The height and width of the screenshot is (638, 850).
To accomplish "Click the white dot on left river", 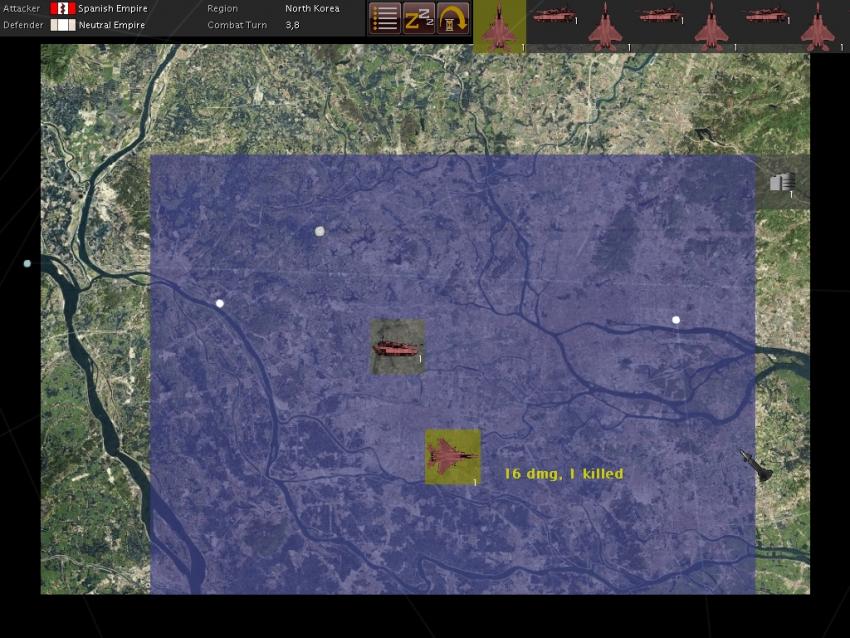I will (x=220, y=303).
